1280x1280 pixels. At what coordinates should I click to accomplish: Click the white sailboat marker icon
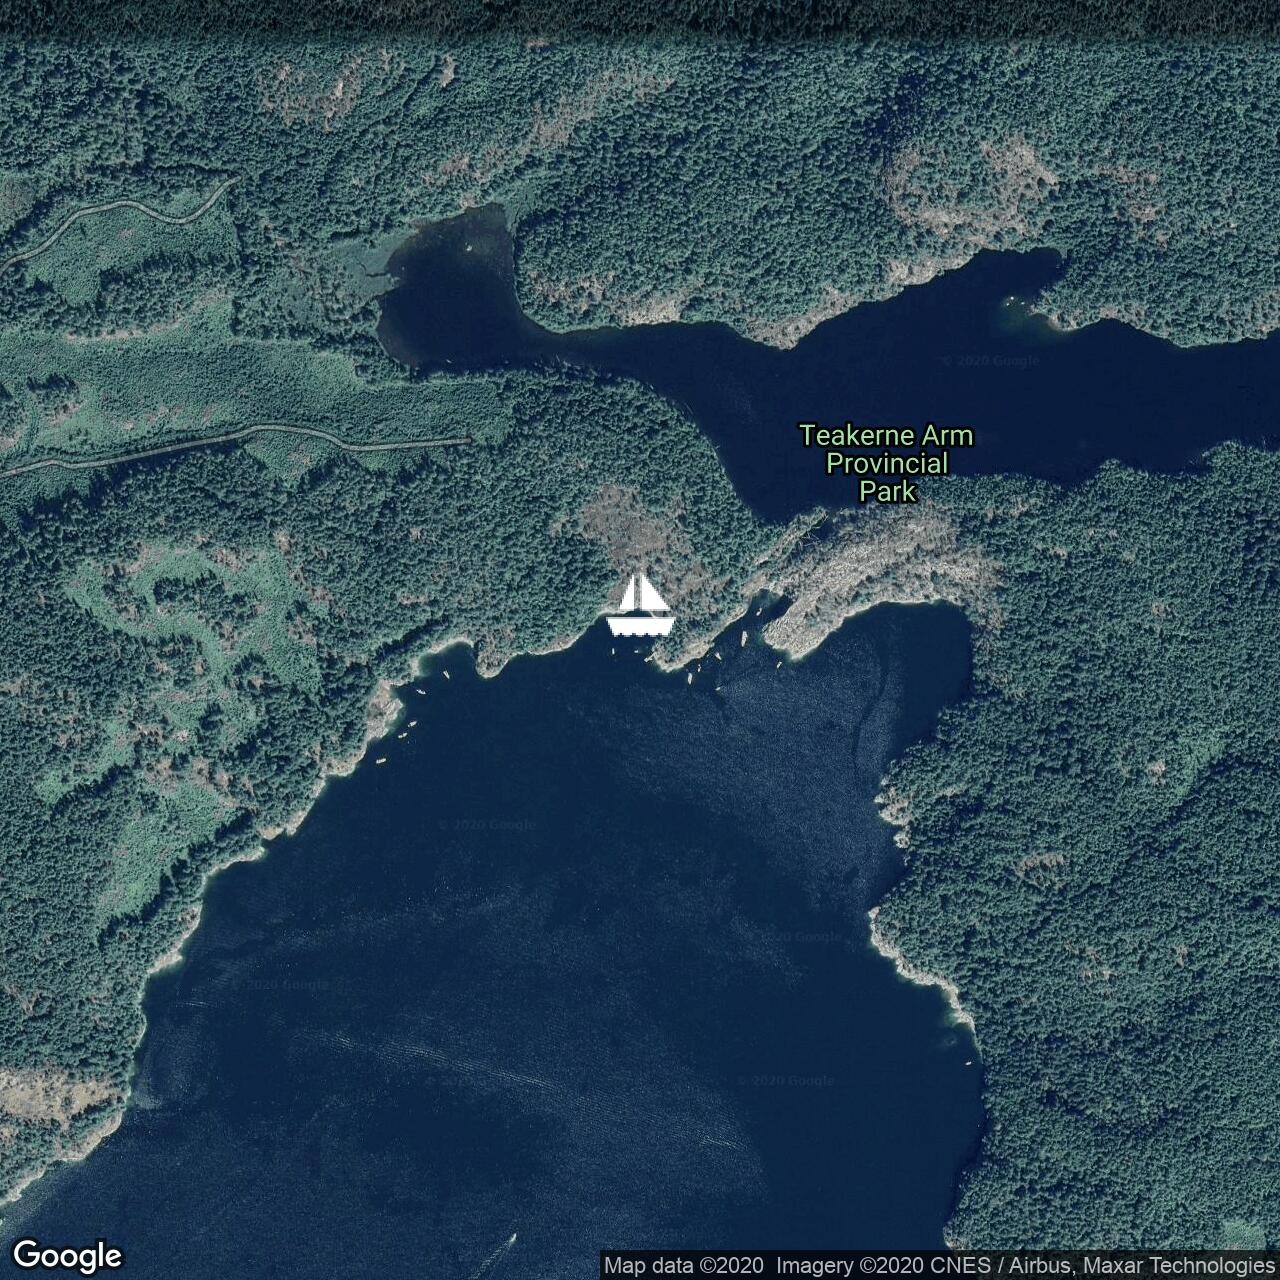[x=640, y=606]
